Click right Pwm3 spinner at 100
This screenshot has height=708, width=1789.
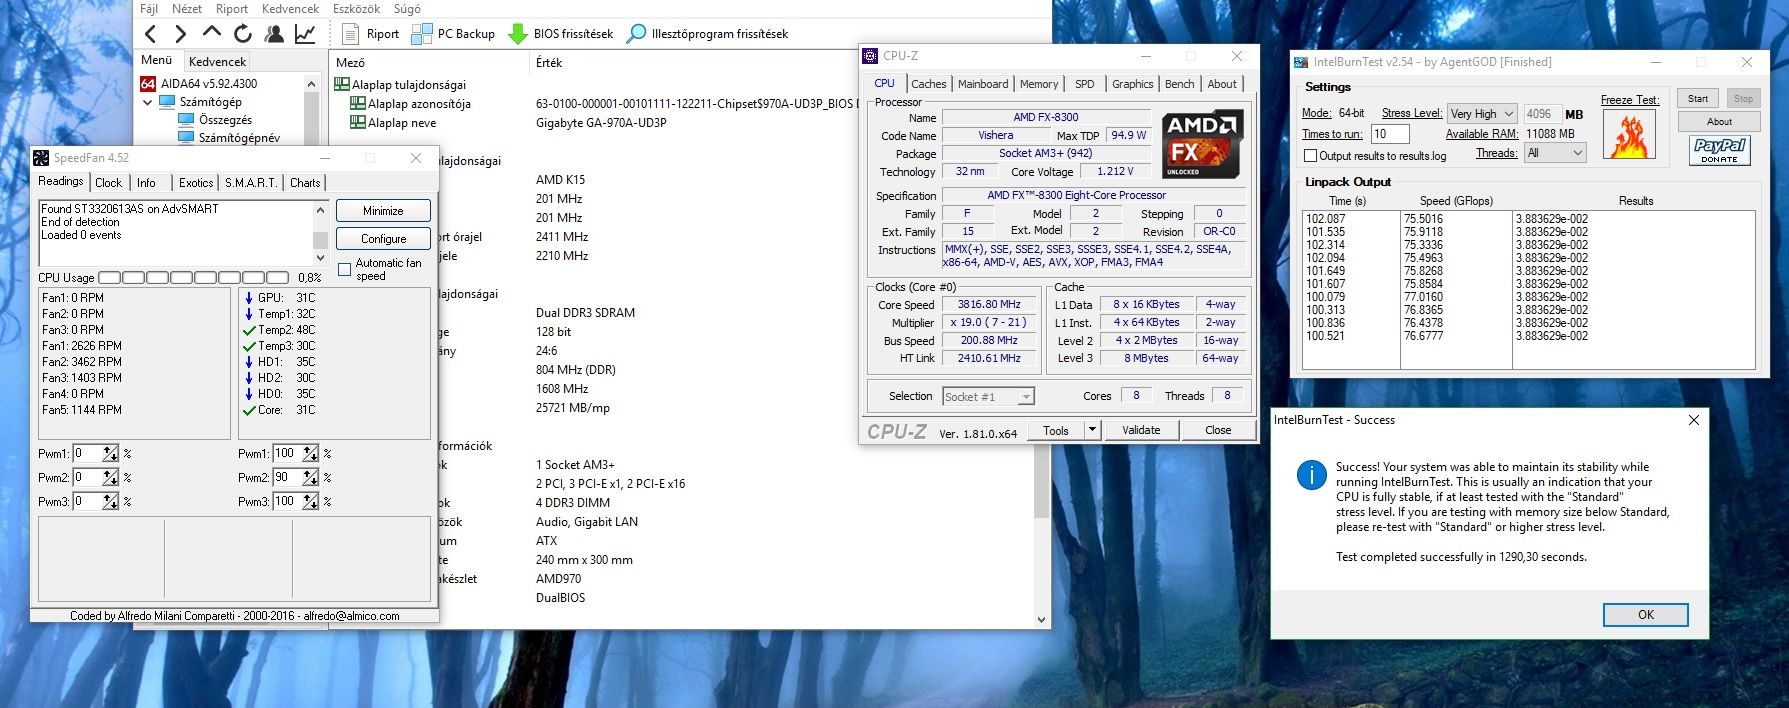[310, 502]
